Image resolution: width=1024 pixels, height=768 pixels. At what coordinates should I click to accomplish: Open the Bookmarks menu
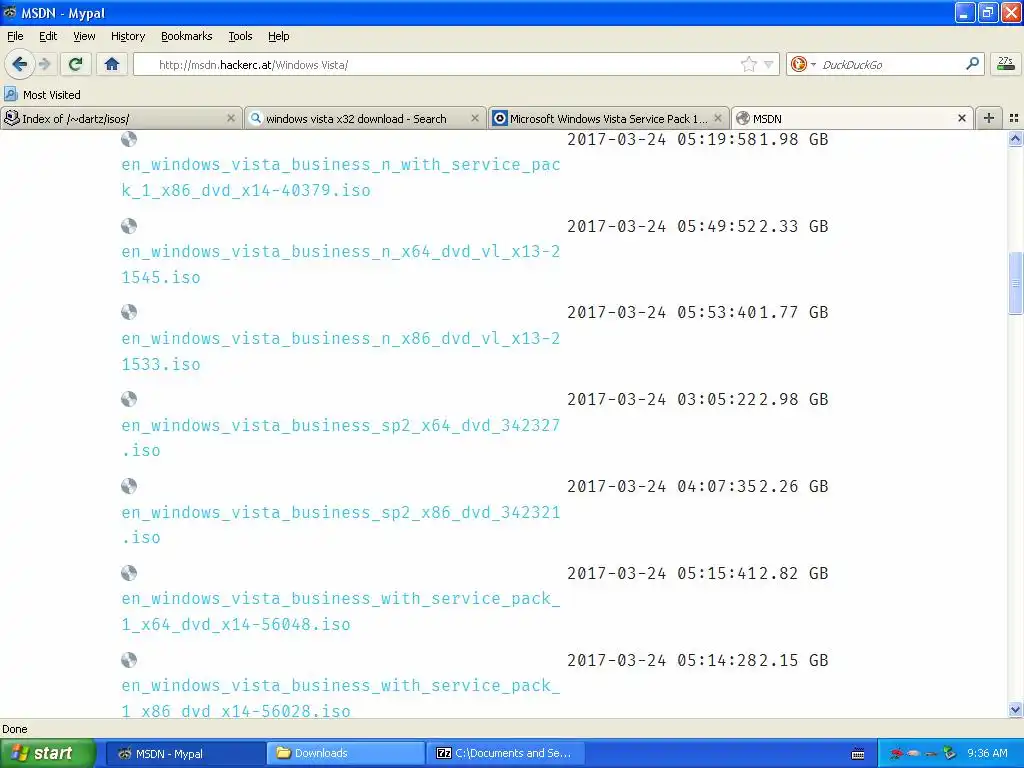[186, 36]
